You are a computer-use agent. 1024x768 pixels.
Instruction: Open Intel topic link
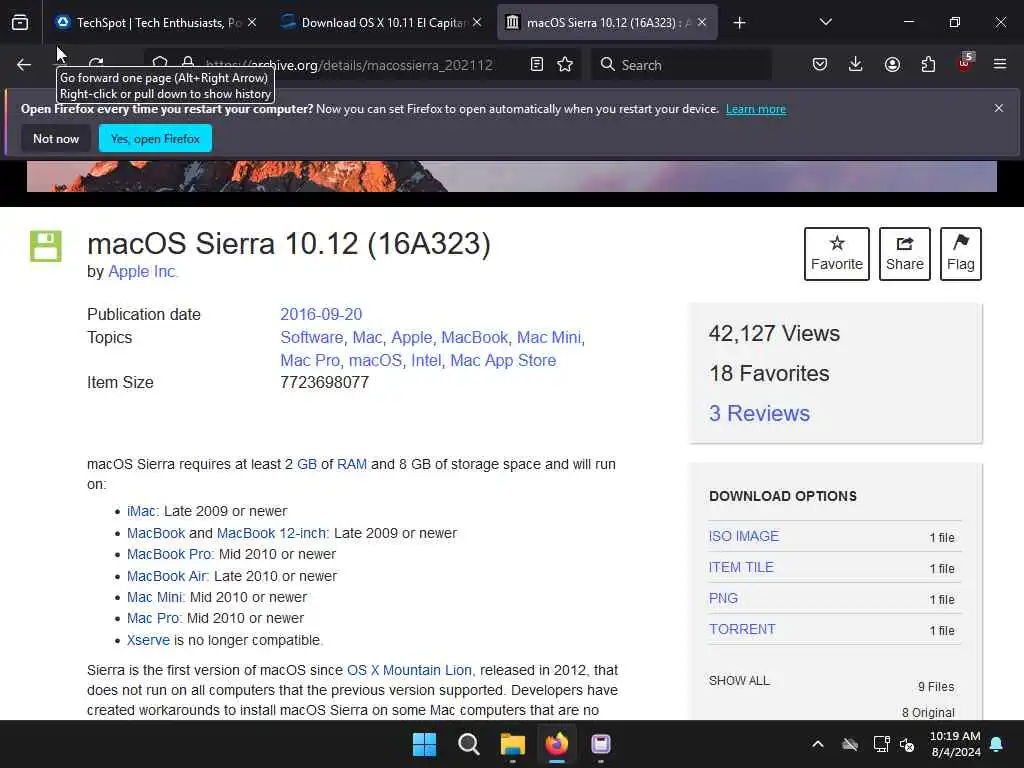426,360
